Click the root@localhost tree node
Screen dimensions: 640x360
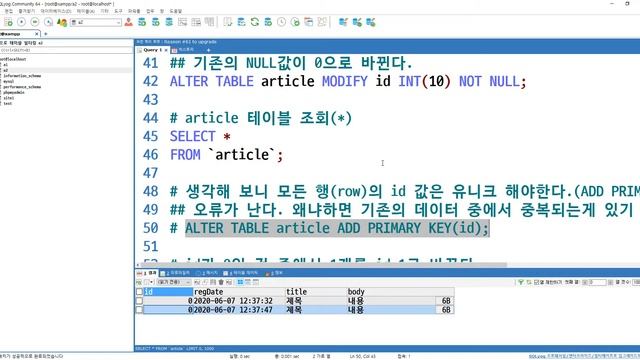(x=13, y=59)
